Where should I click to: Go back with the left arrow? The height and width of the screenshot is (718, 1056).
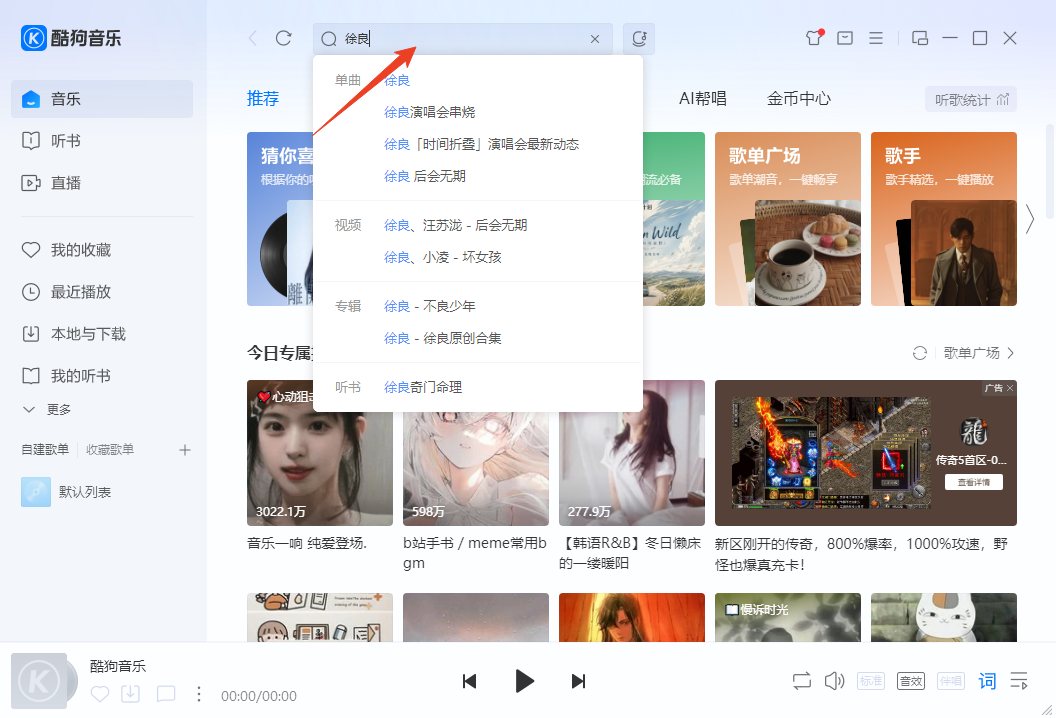tap(253, 38)
